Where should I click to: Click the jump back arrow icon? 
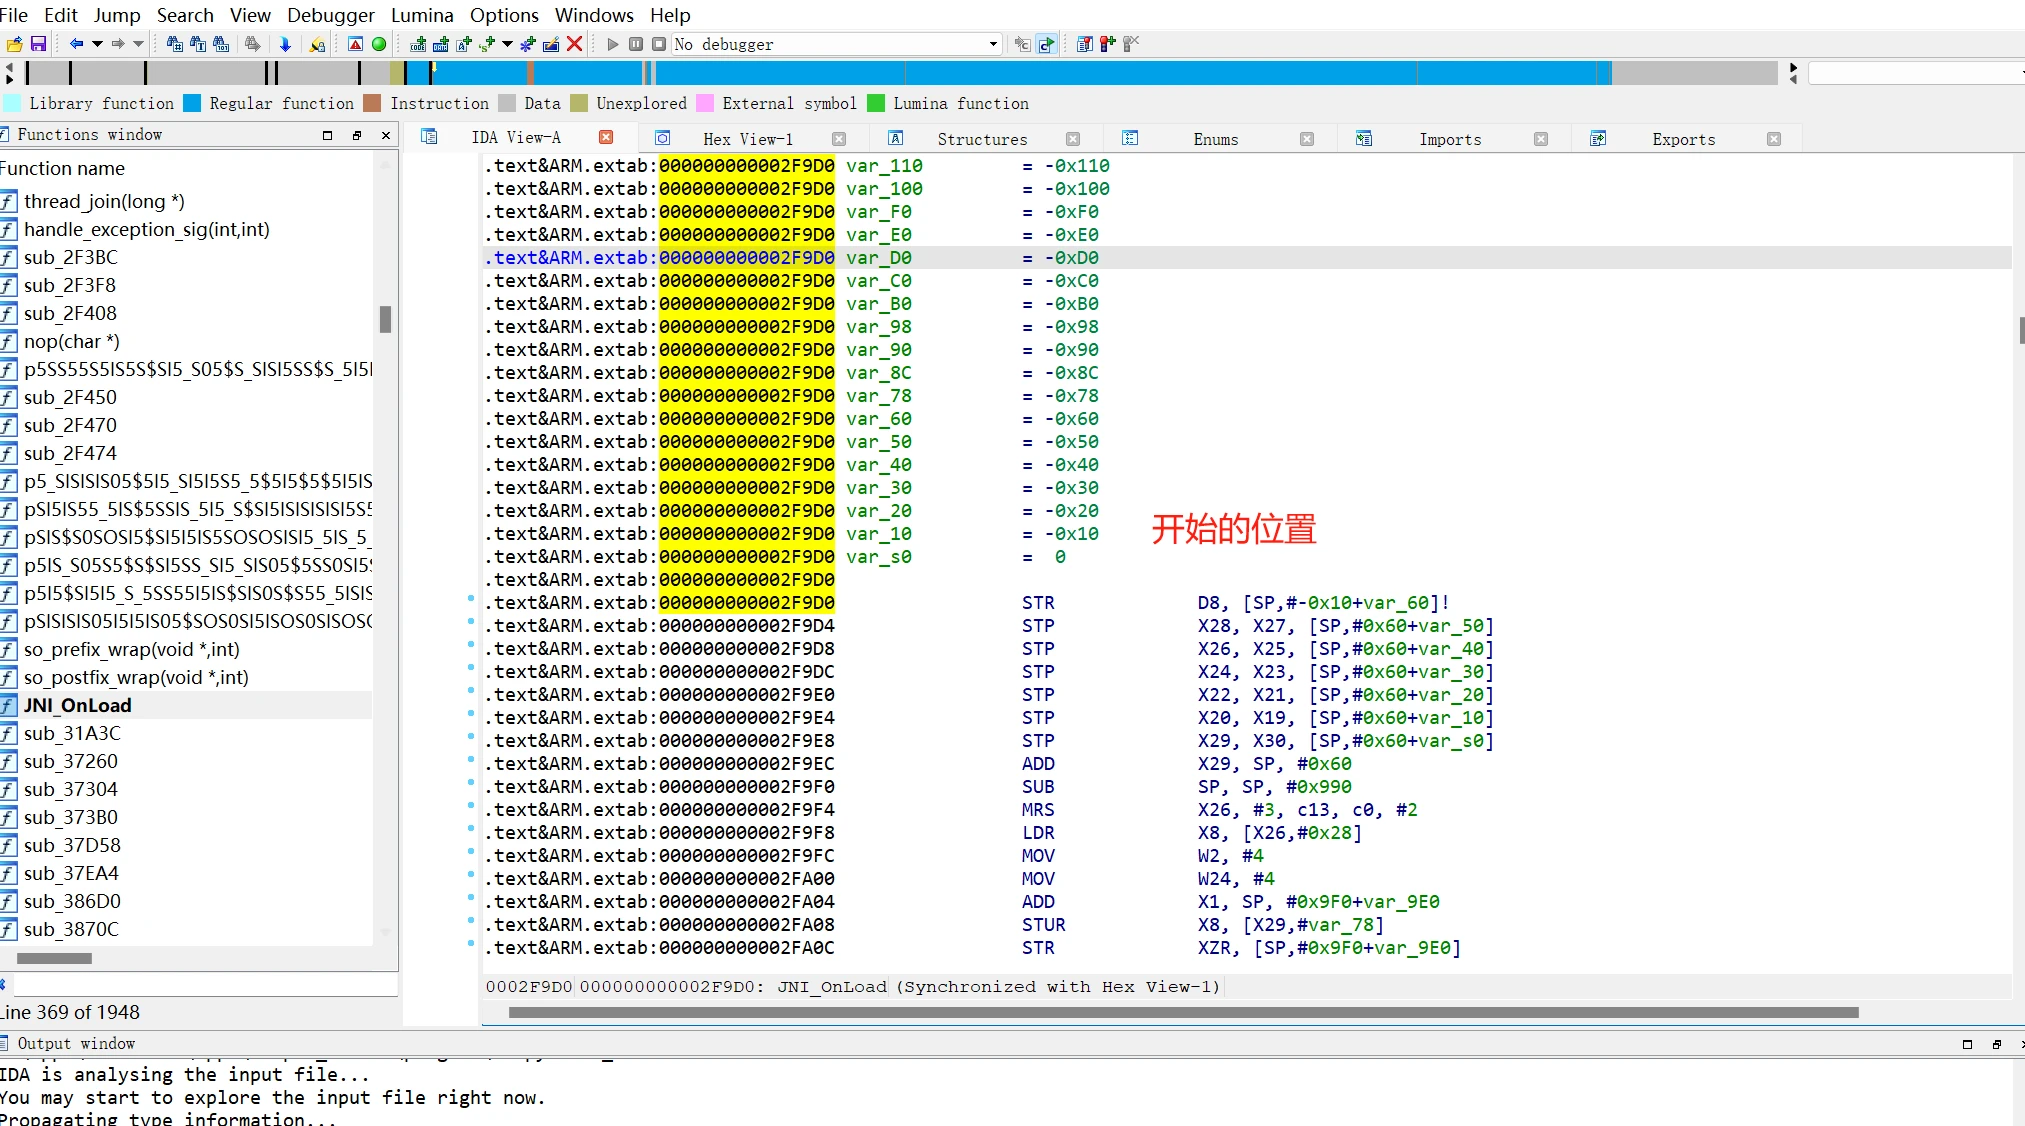(x=76, y=44)
